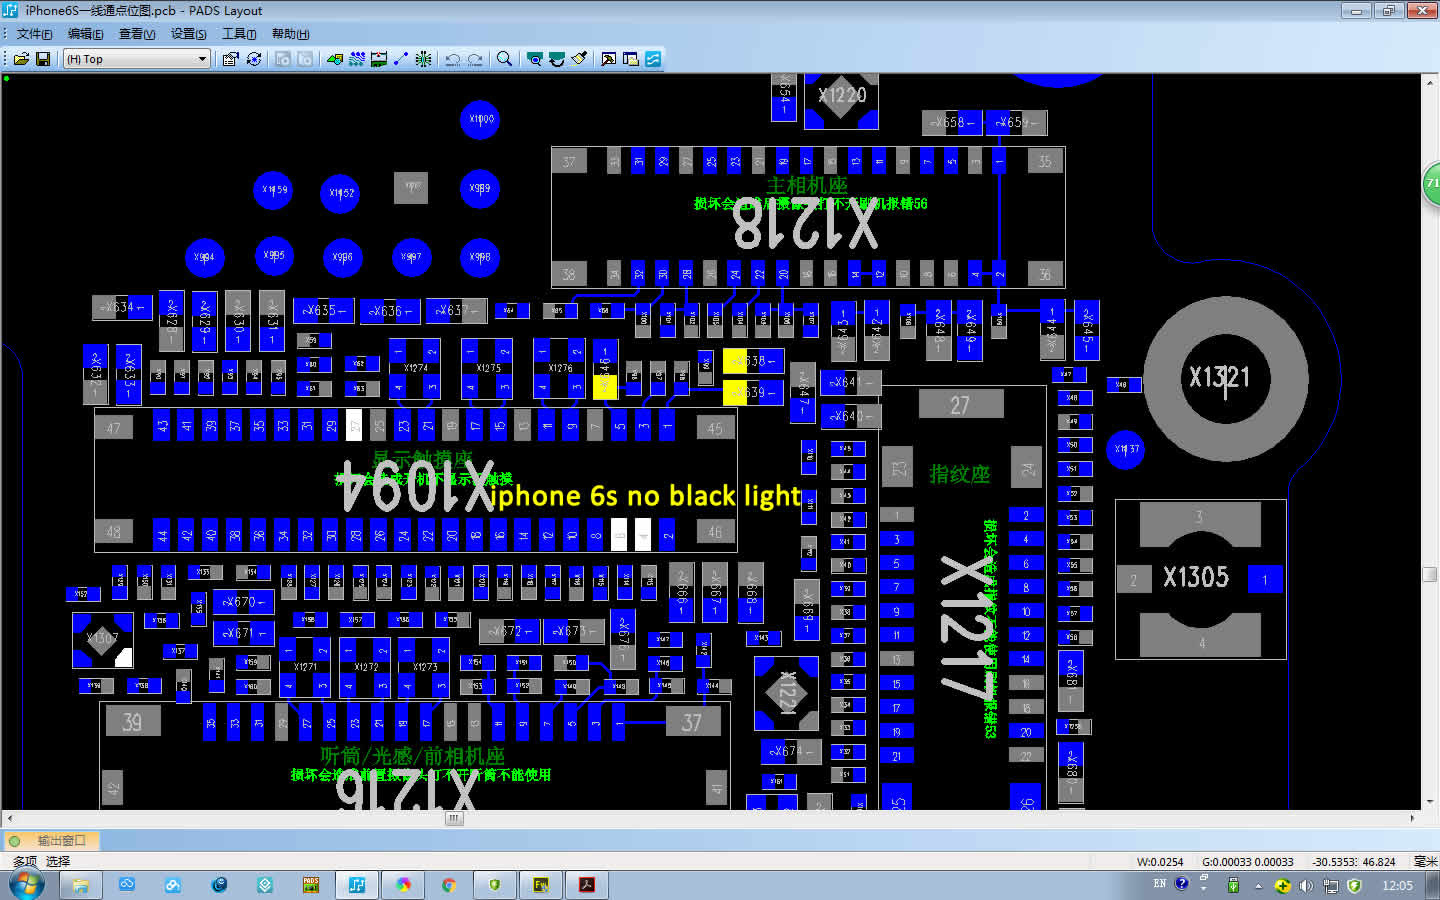Select test point X1159
Screen dimensions: 1440x900
click(x=274, y=189)
